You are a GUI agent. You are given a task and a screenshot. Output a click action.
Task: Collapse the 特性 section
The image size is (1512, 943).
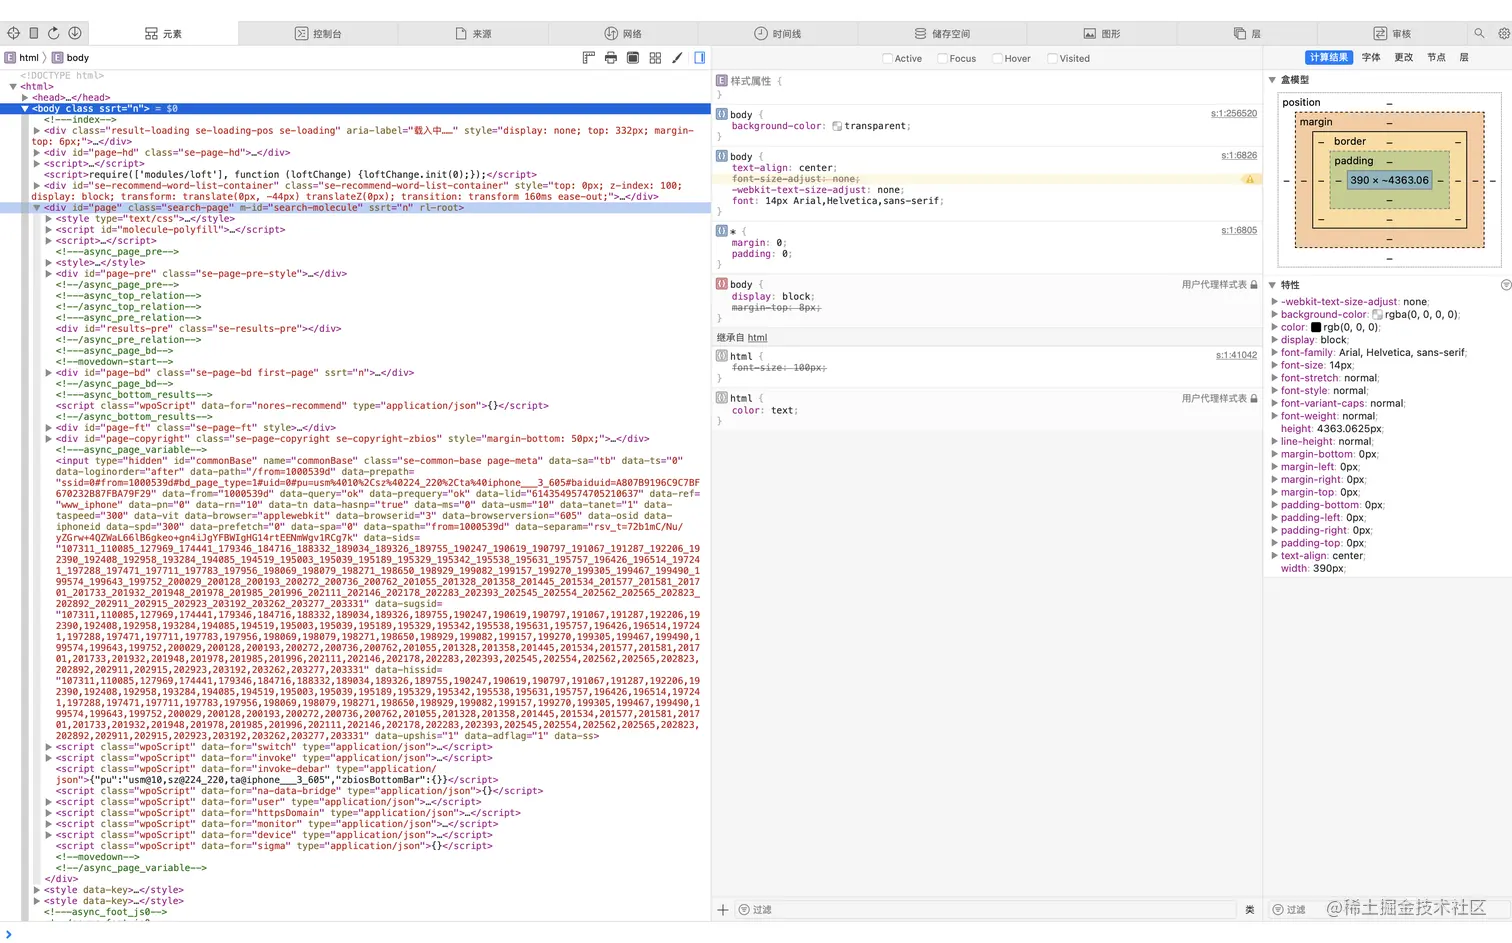pyautogui.click(x=1272, y=285)
